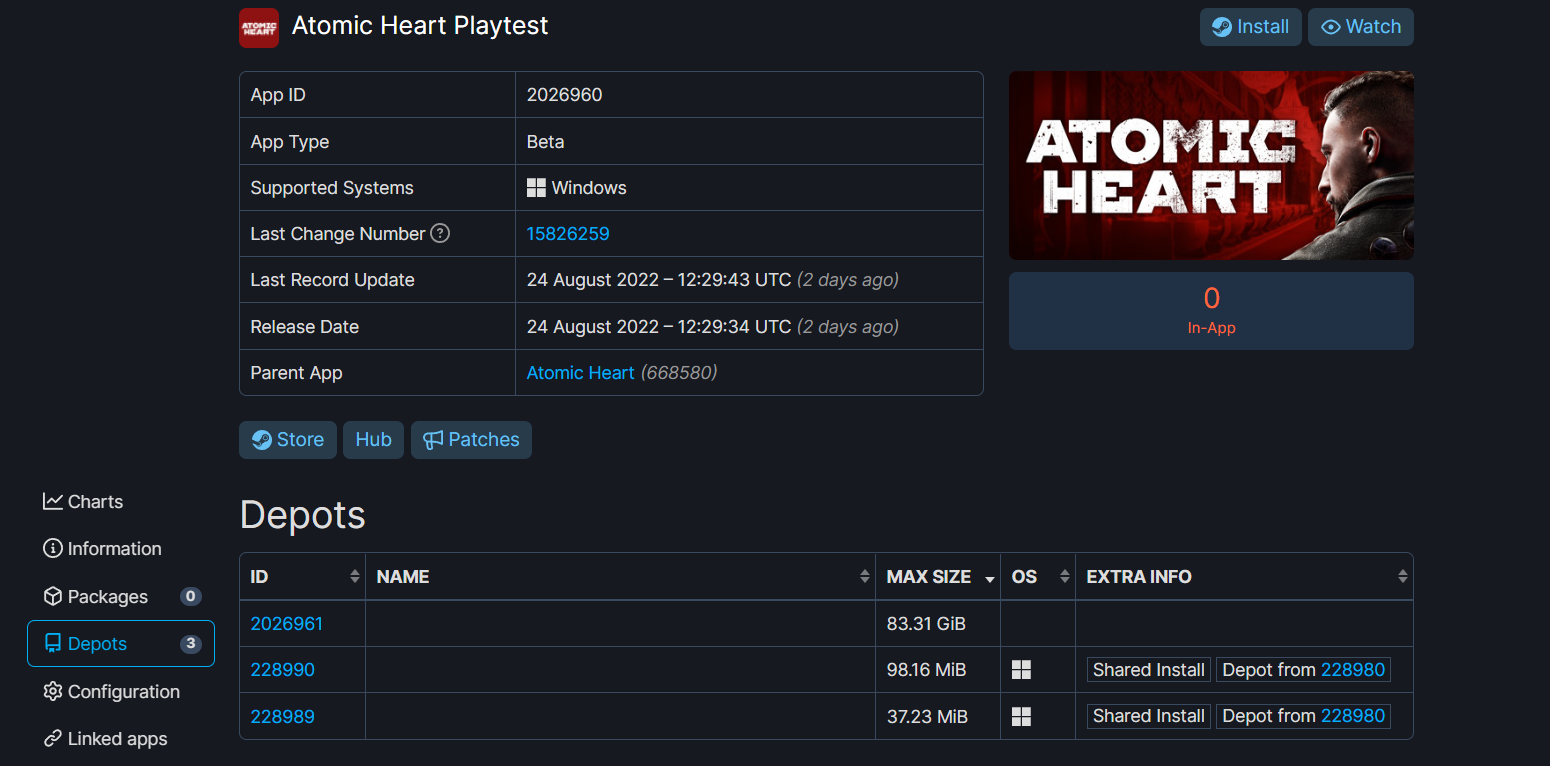Click the App Type value Beta

point(546,142)
